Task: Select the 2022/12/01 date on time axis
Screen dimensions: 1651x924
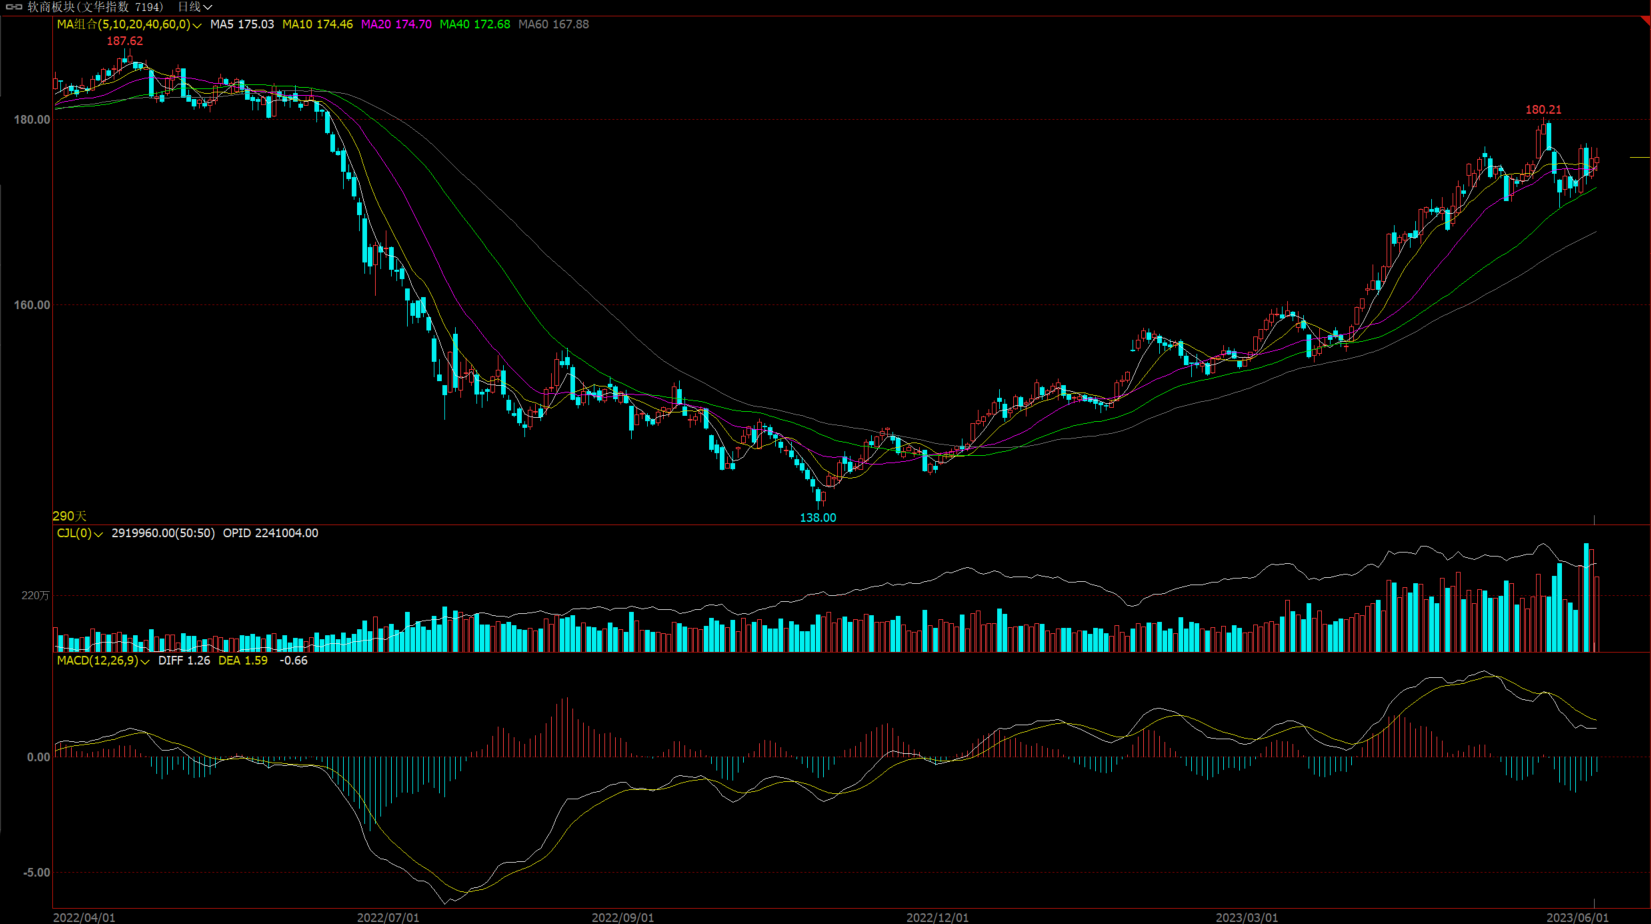Action: pos(937,917)
